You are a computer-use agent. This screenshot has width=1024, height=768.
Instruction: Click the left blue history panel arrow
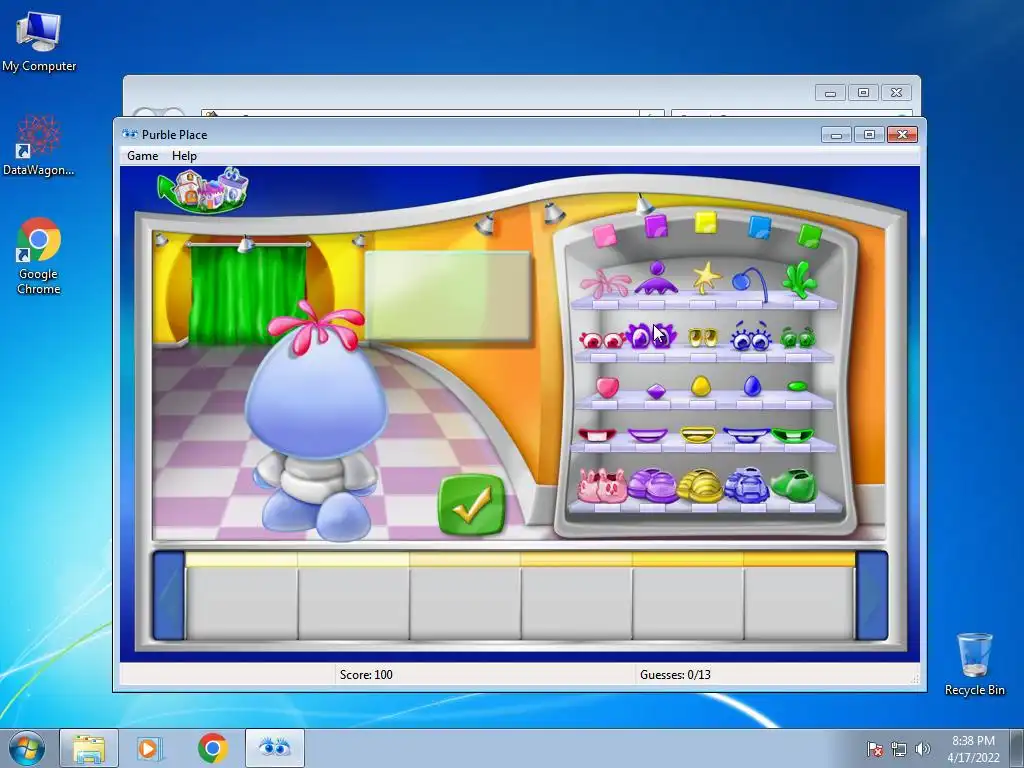168,596
